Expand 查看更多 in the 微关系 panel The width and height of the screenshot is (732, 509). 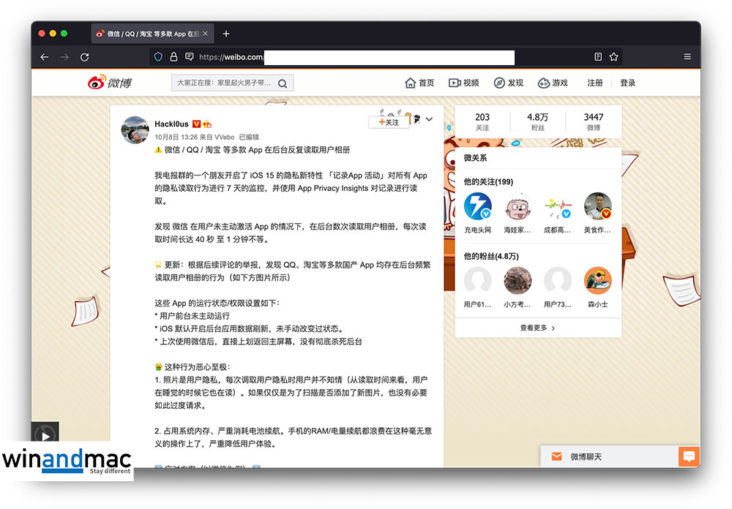[537, 327]
